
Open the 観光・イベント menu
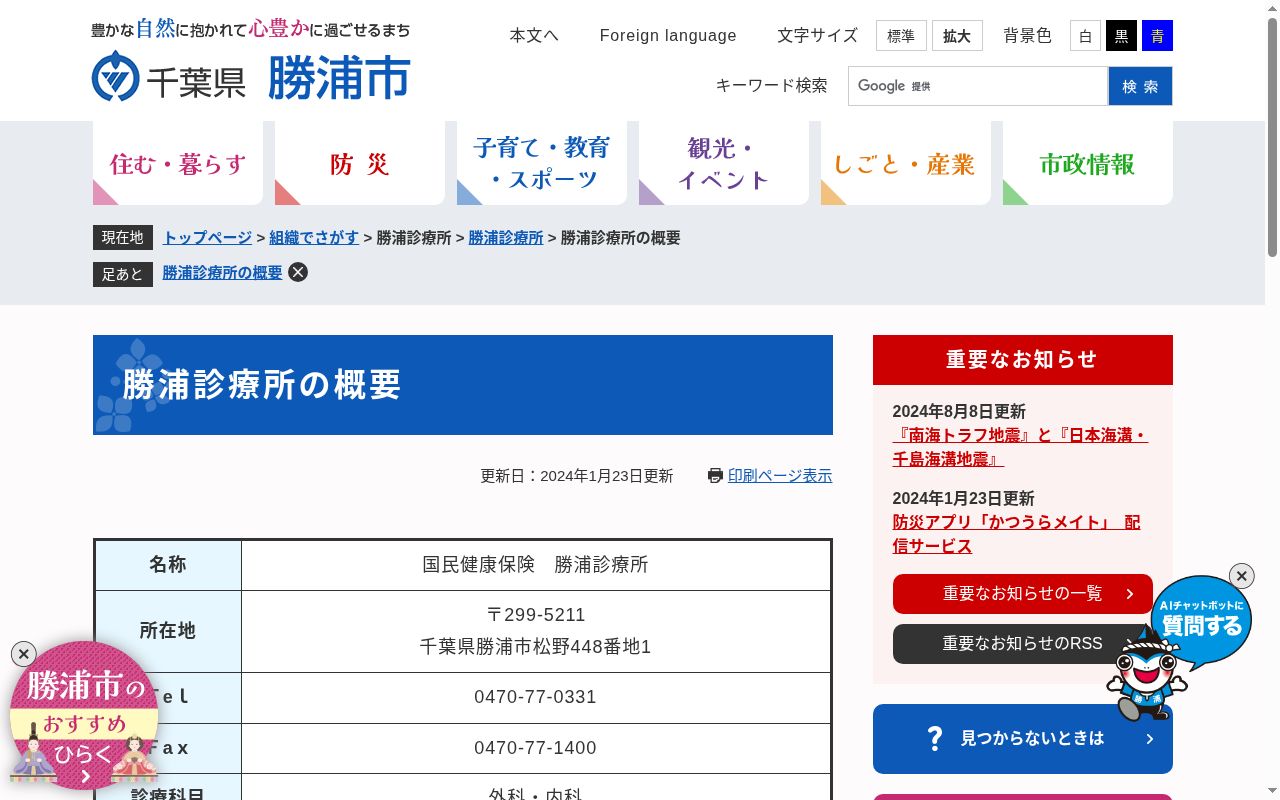tap(724, 163)
